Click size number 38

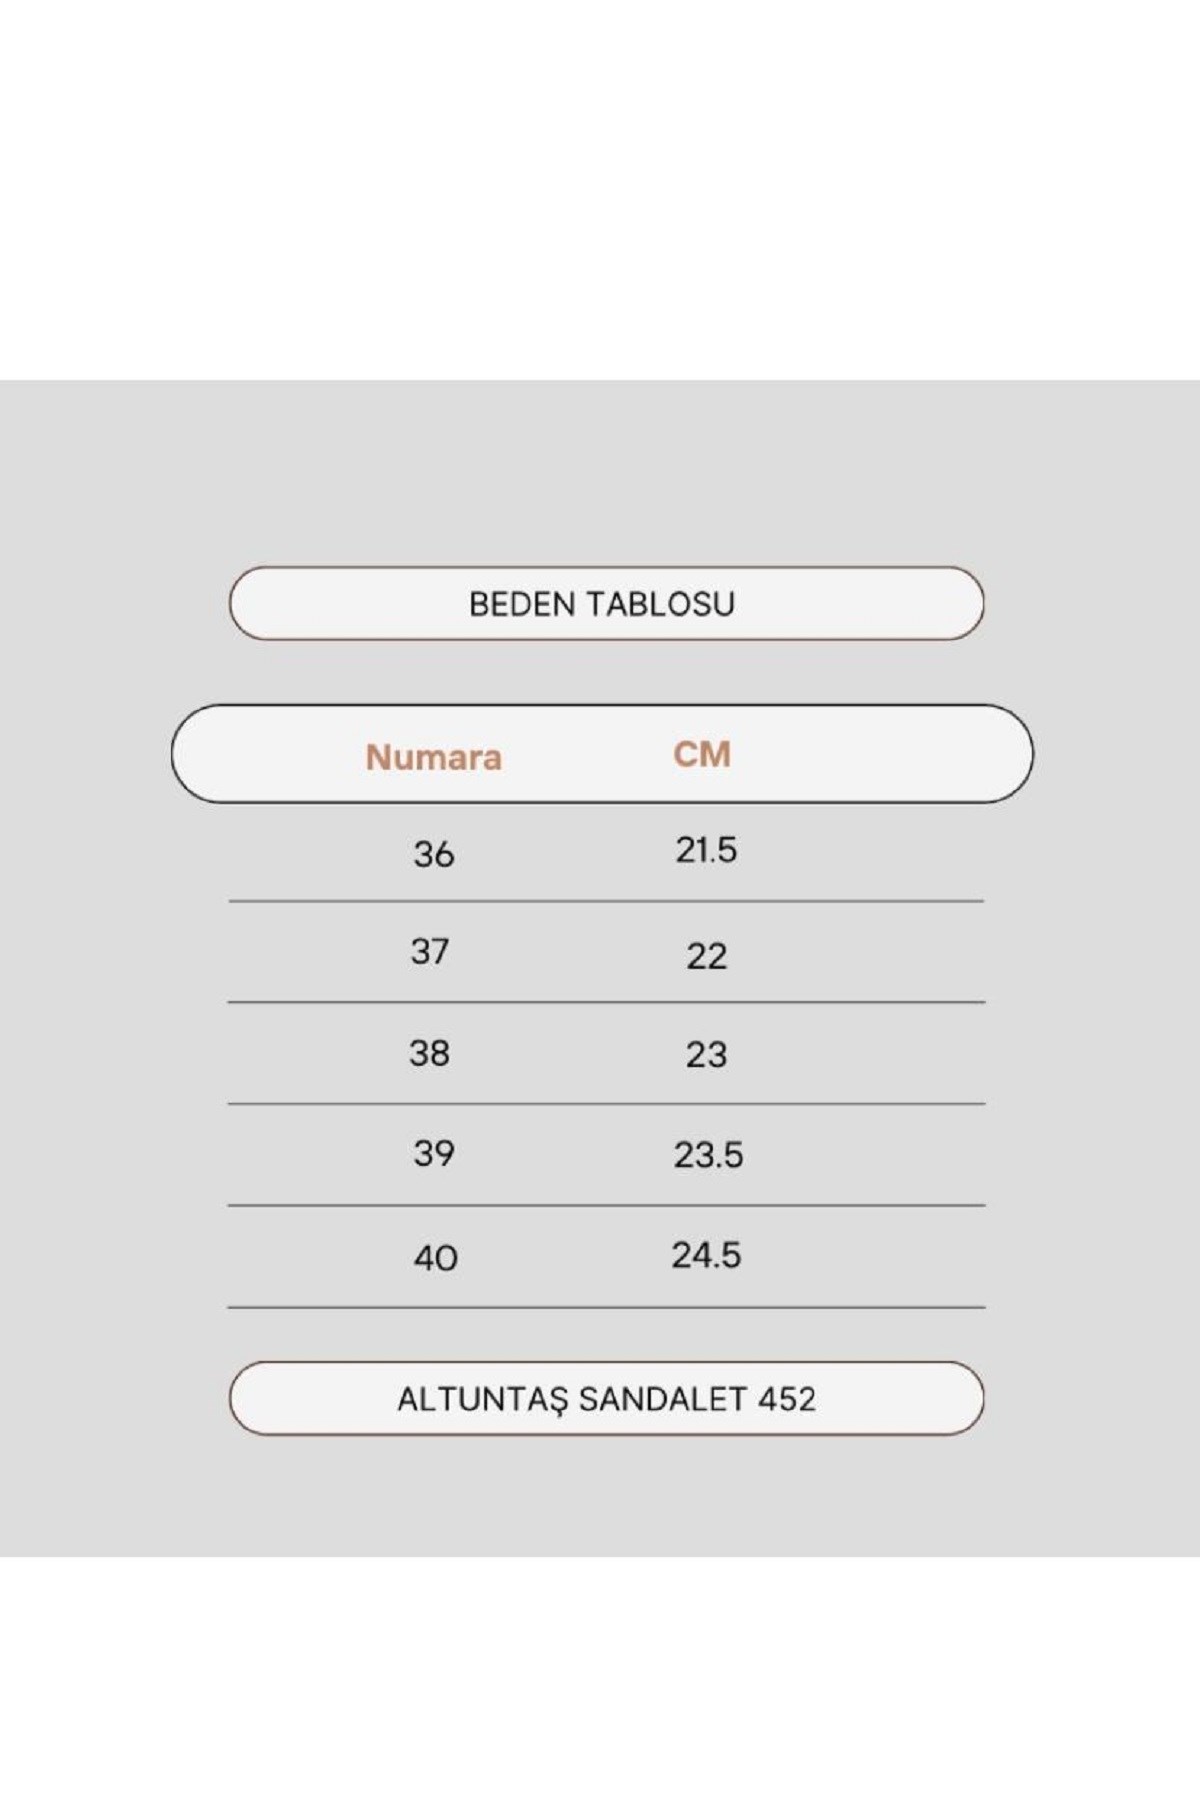tap(429, 1053)
